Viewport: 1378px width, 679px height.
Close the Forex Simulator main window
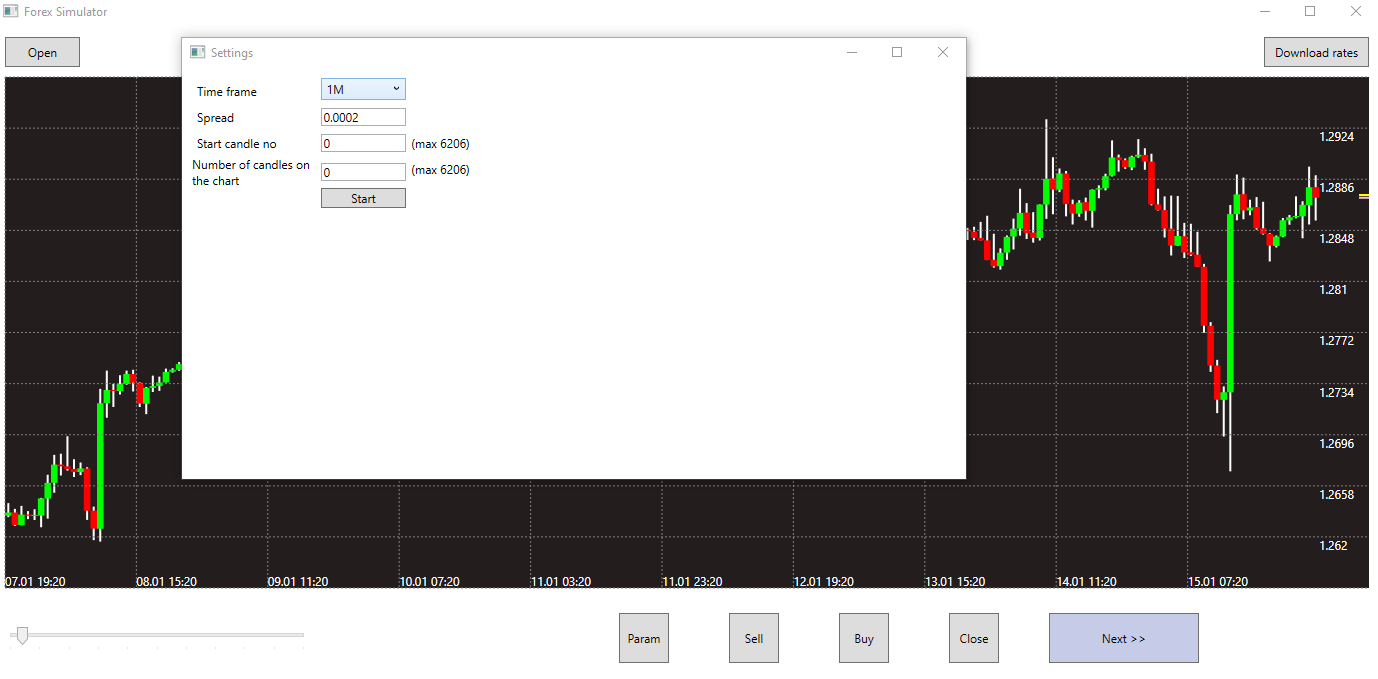[x=1355, y=12]
